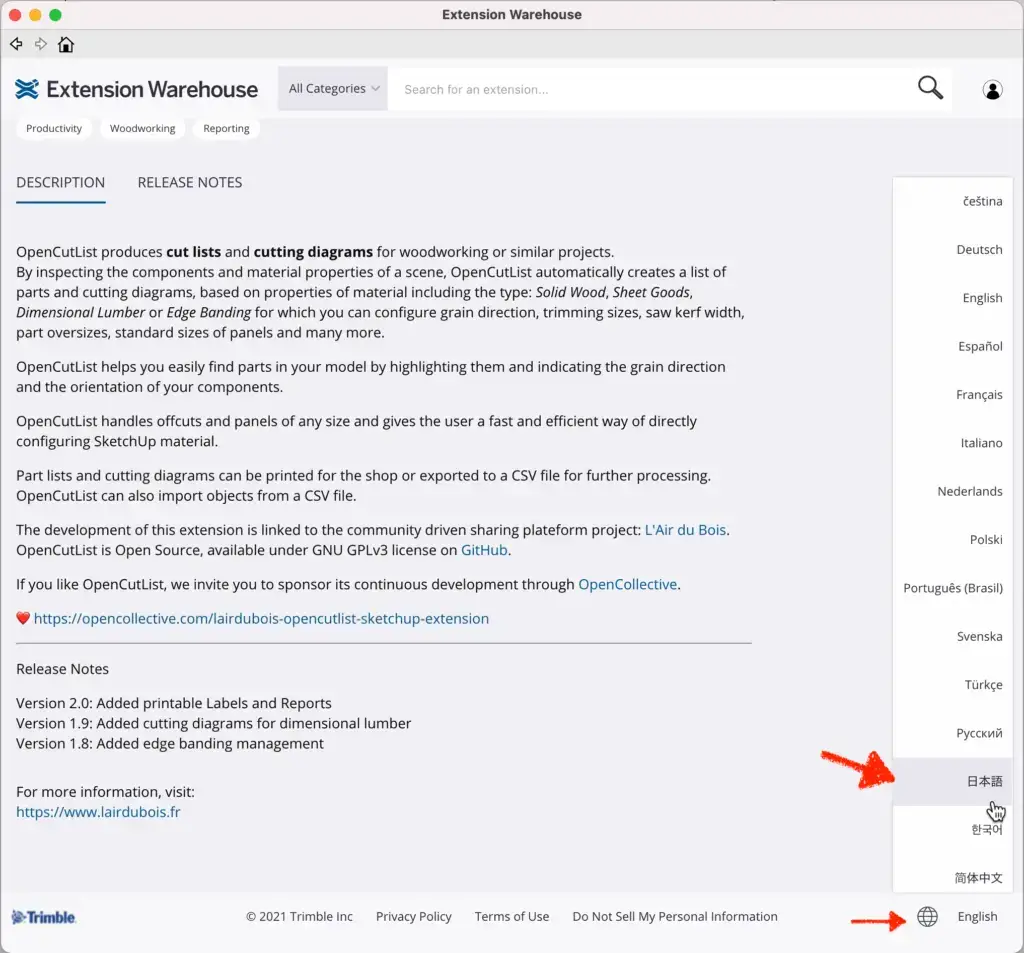Go forward with the forward arrow

point(40,44)
